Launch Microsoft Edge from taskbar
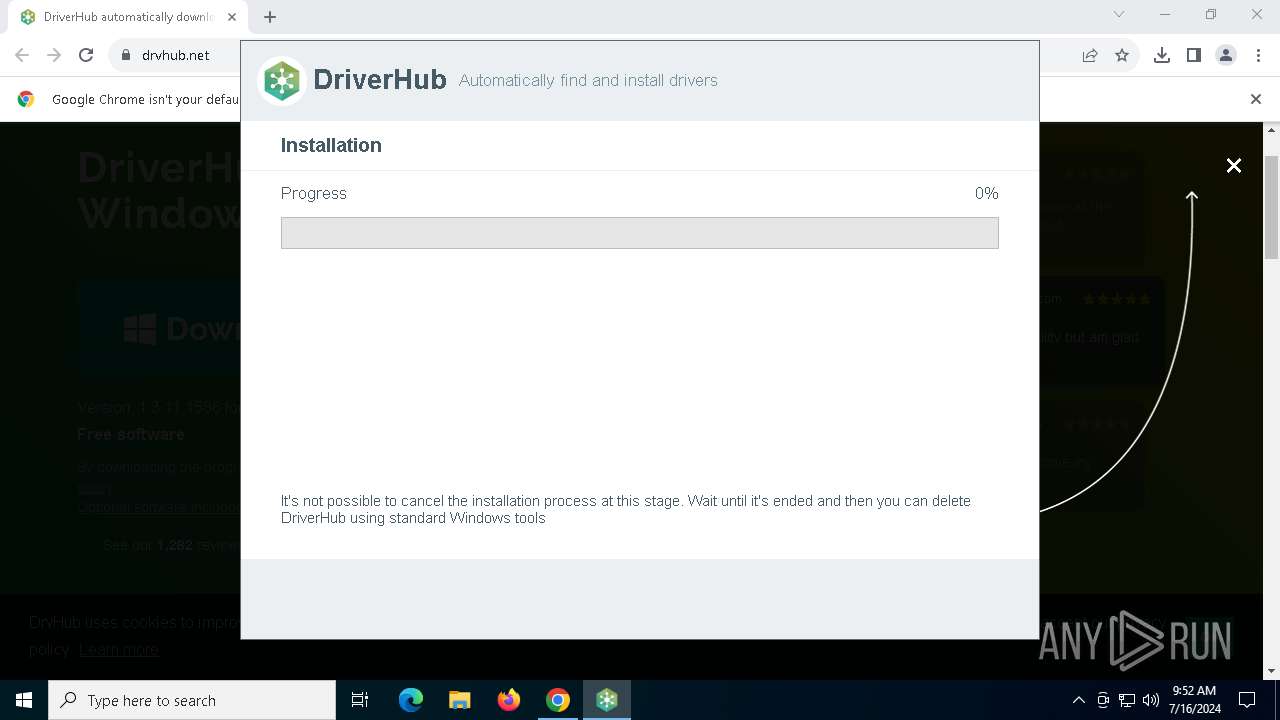 pyautogui.click(x=411, y=700)
